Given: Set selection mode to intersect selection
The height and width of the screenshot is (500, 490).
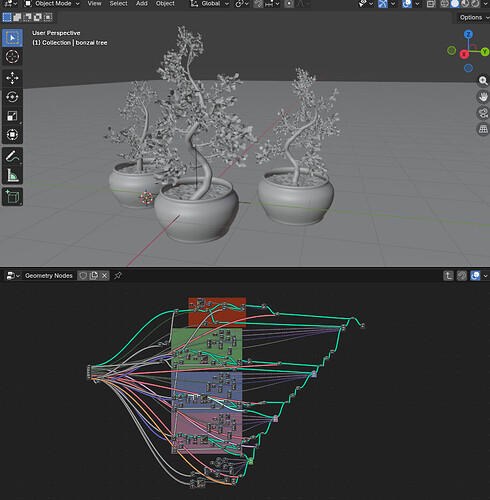Looking at the screenshot, I should point(48,17).
